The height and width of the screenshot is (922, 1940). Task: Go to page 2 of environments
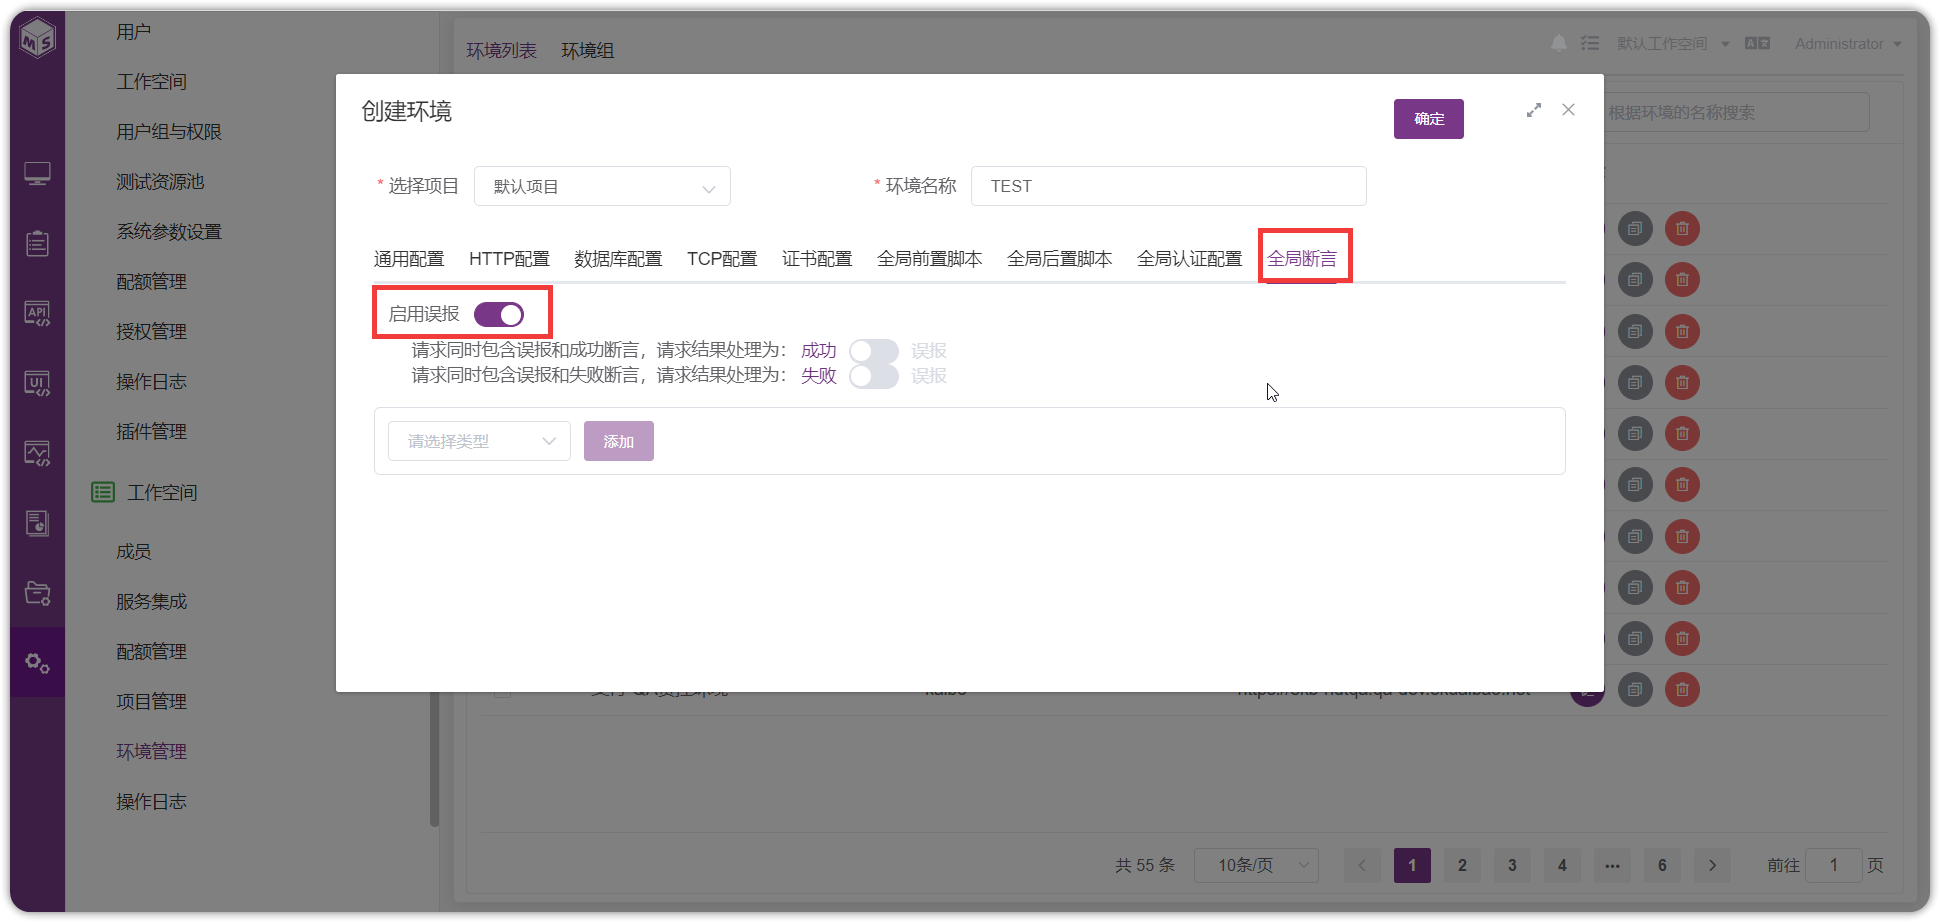click(1462, 865)
